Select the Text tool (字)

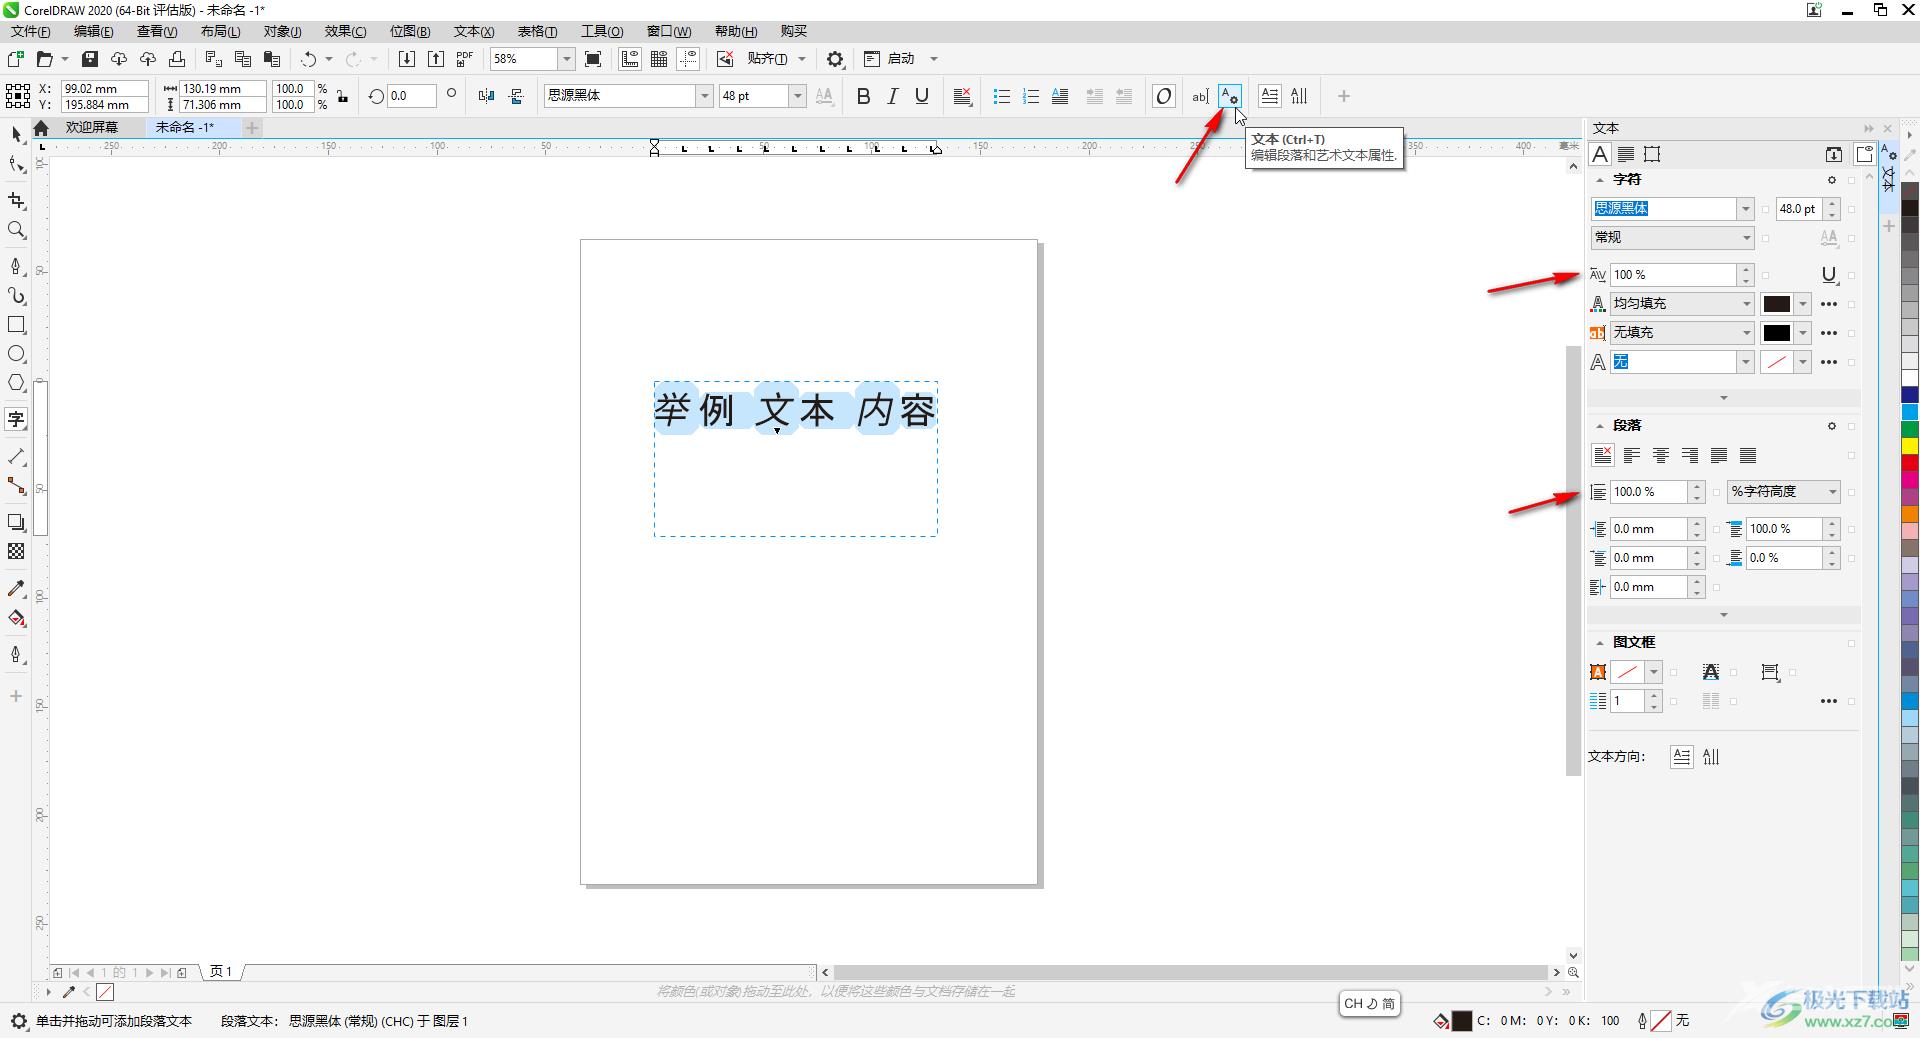(16, 419)
